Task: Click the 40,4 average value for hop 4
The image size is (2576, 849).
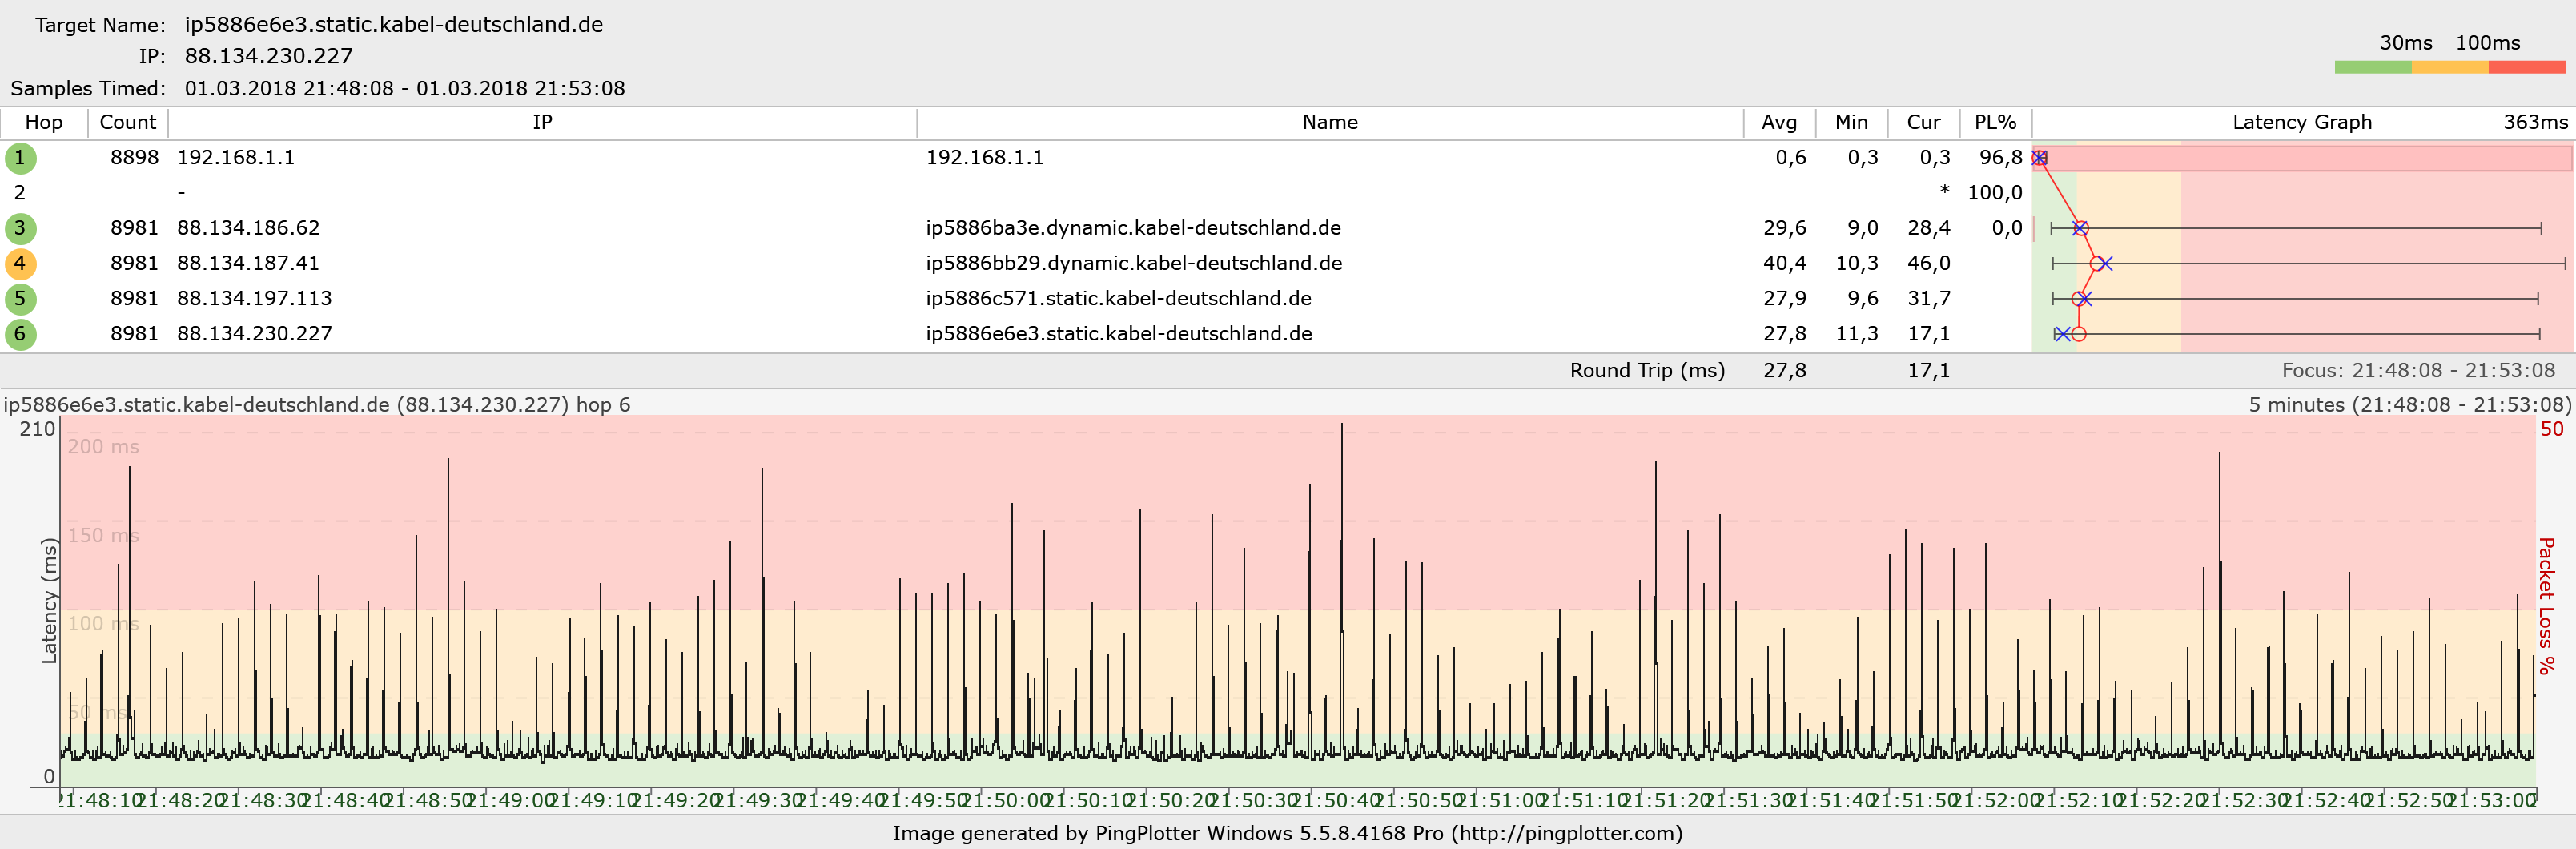Action: [1785, 263]
